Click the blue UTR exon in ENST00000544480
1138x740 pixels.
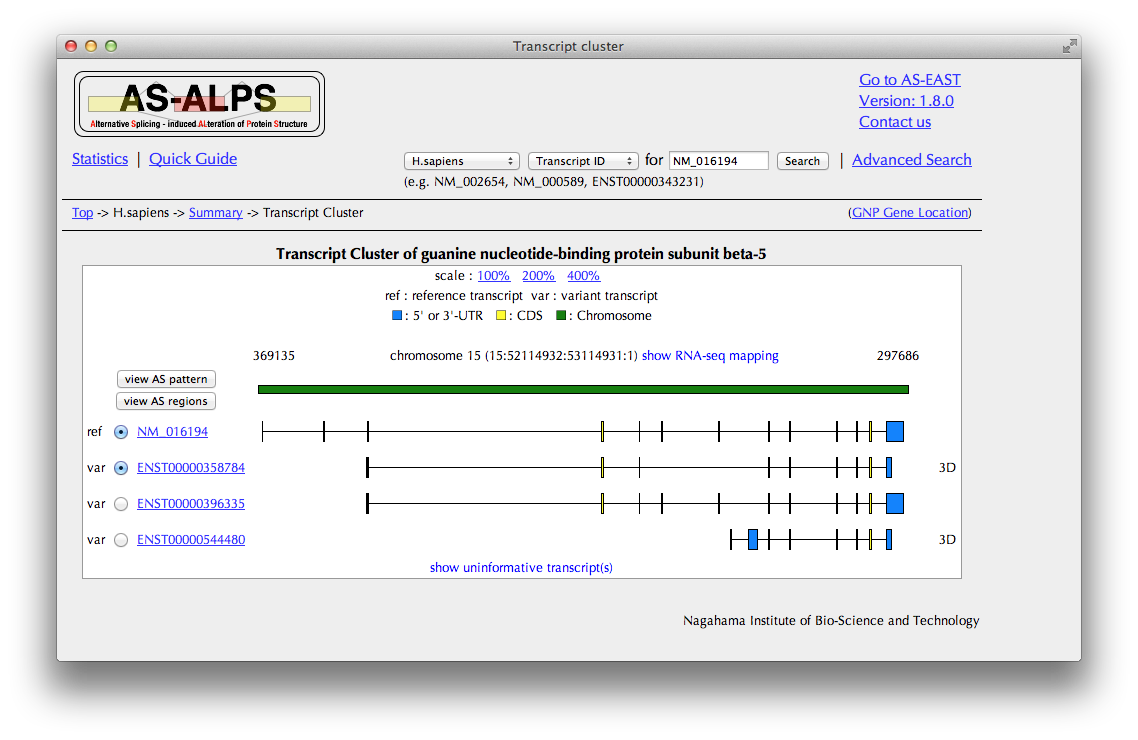(753, 540)
